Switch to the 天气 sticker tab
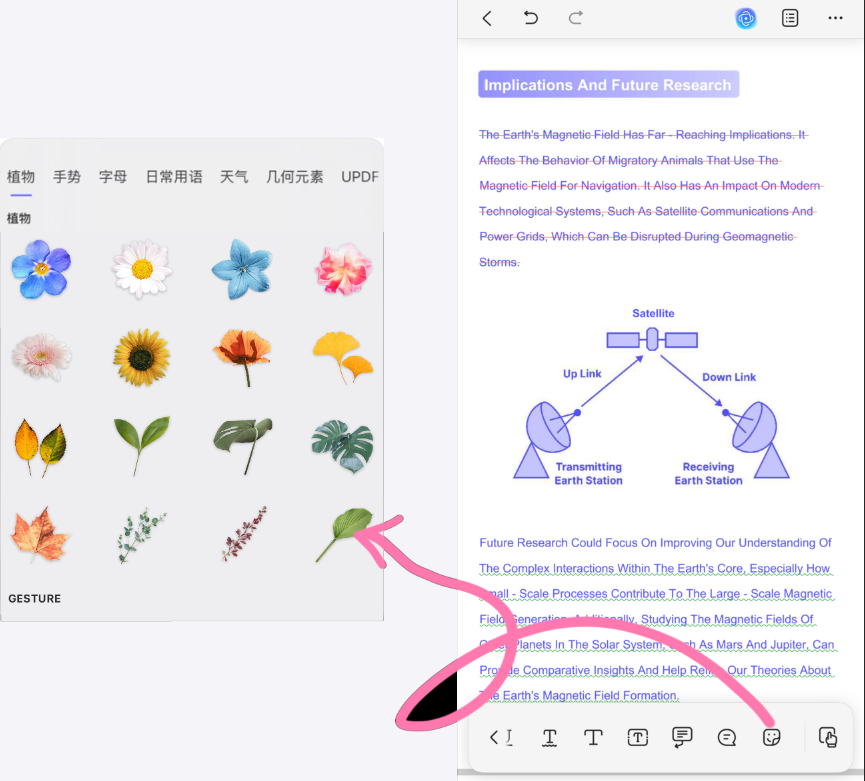865x781 pixels. click(234, 177)
